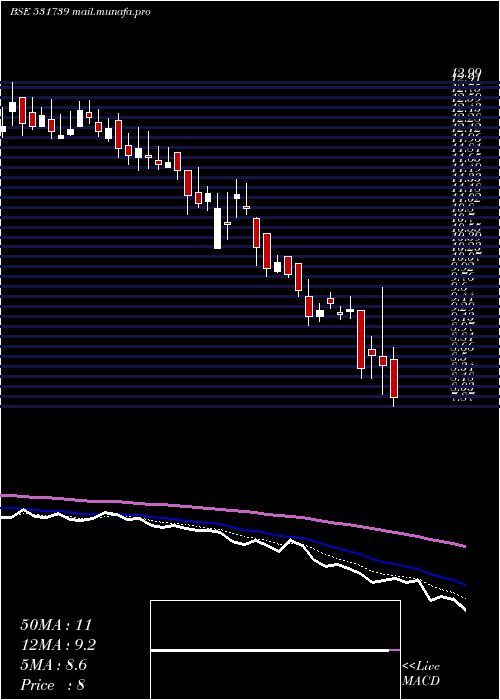Click the tall white candlestick mid-chart
The width and height of the screenshot is (500, 700).
(217, 228)
